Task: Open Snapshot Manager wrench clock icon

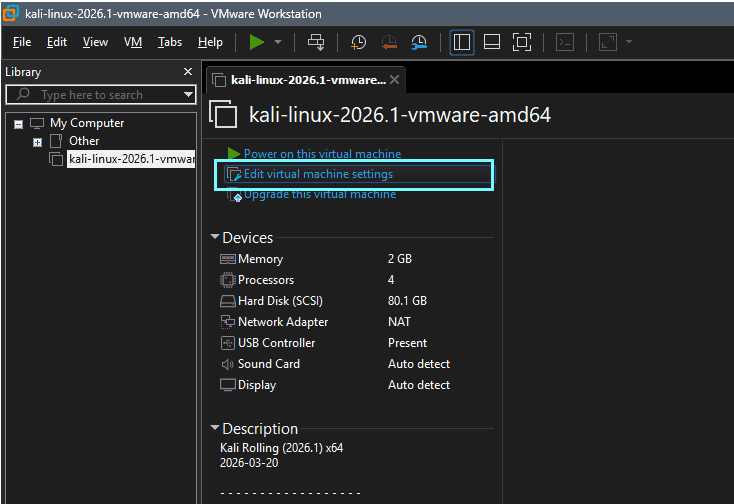Action: (x=419, y=42)
